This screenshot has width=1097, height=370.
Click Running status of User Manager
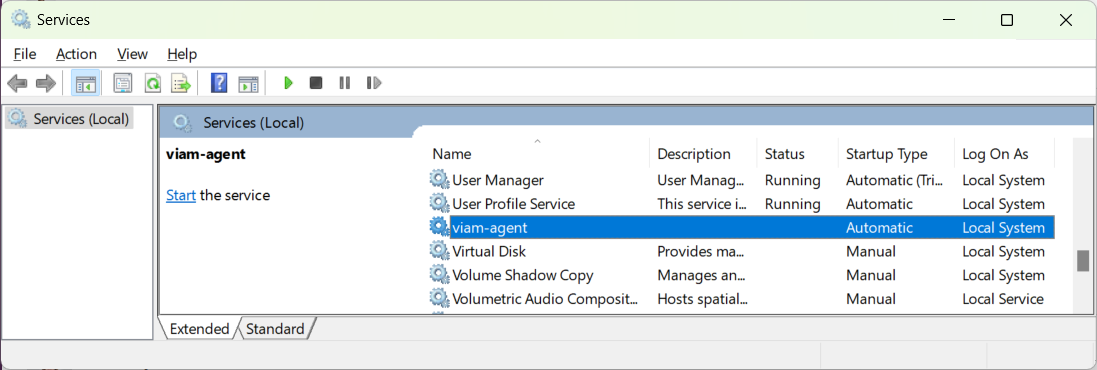(x=792, y=180)
